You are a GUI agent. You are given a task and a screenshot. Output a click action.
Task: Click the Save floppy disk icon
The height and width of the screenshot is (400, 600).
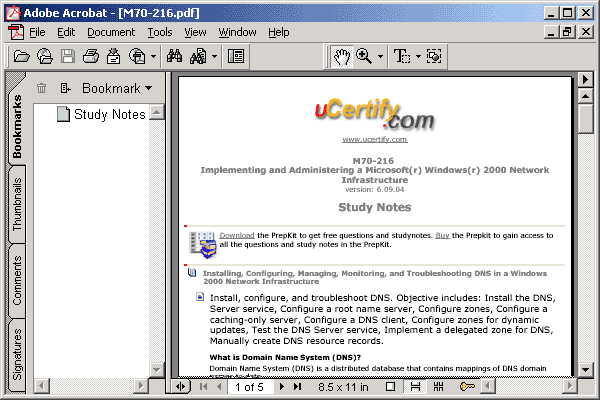coord(68,57)
